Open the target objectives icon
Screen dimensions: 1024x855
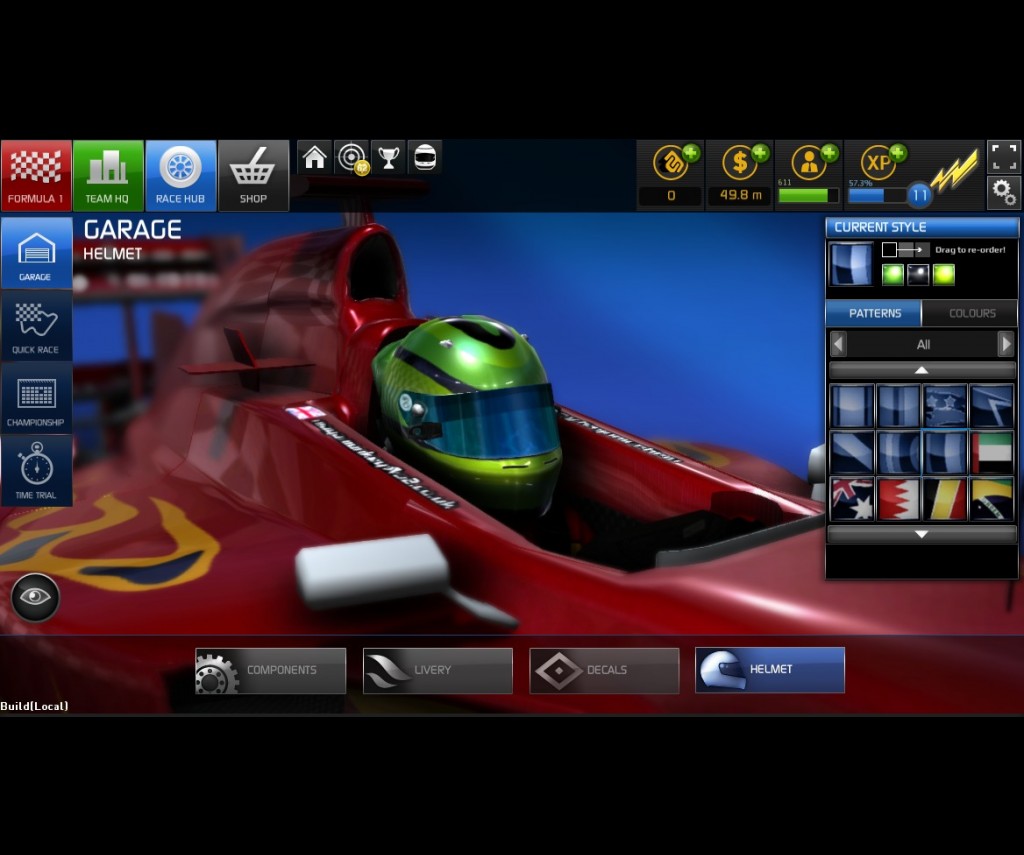351,158
